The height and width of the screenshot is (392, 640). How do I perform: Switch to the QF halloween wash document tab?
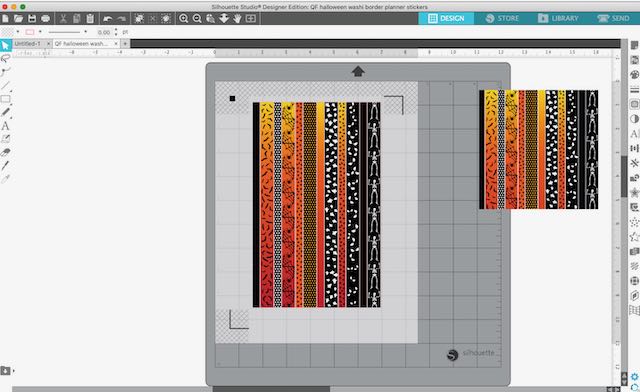pos(81,43)
